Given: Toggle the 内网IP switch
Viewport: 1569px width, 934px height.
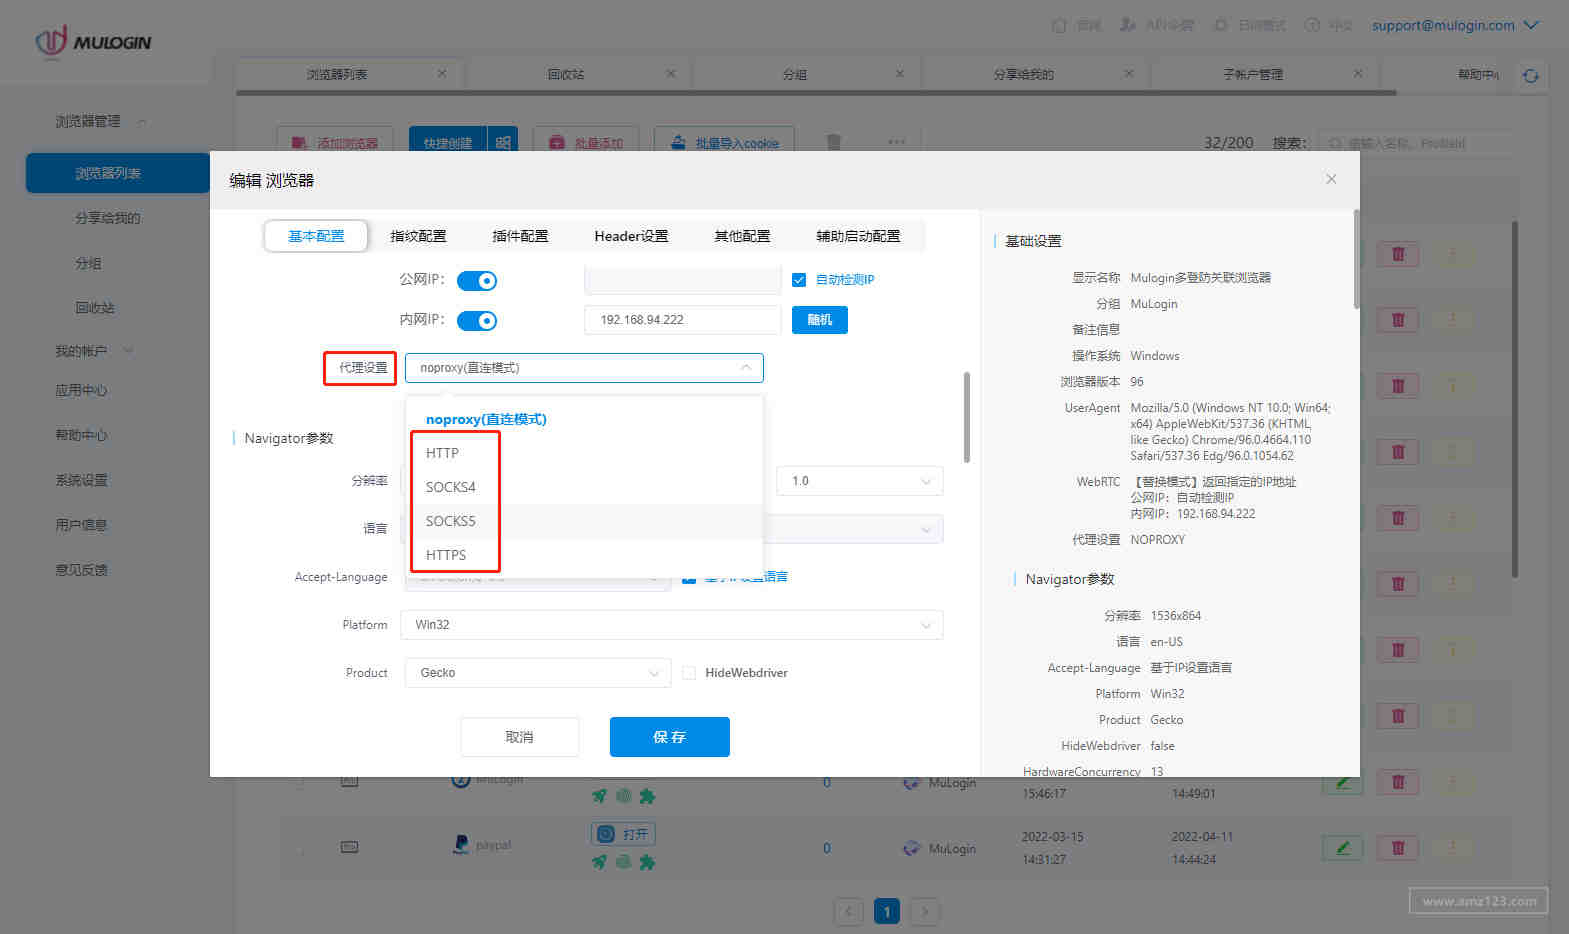Looking at the screenshot, I should tap(477, 321).
